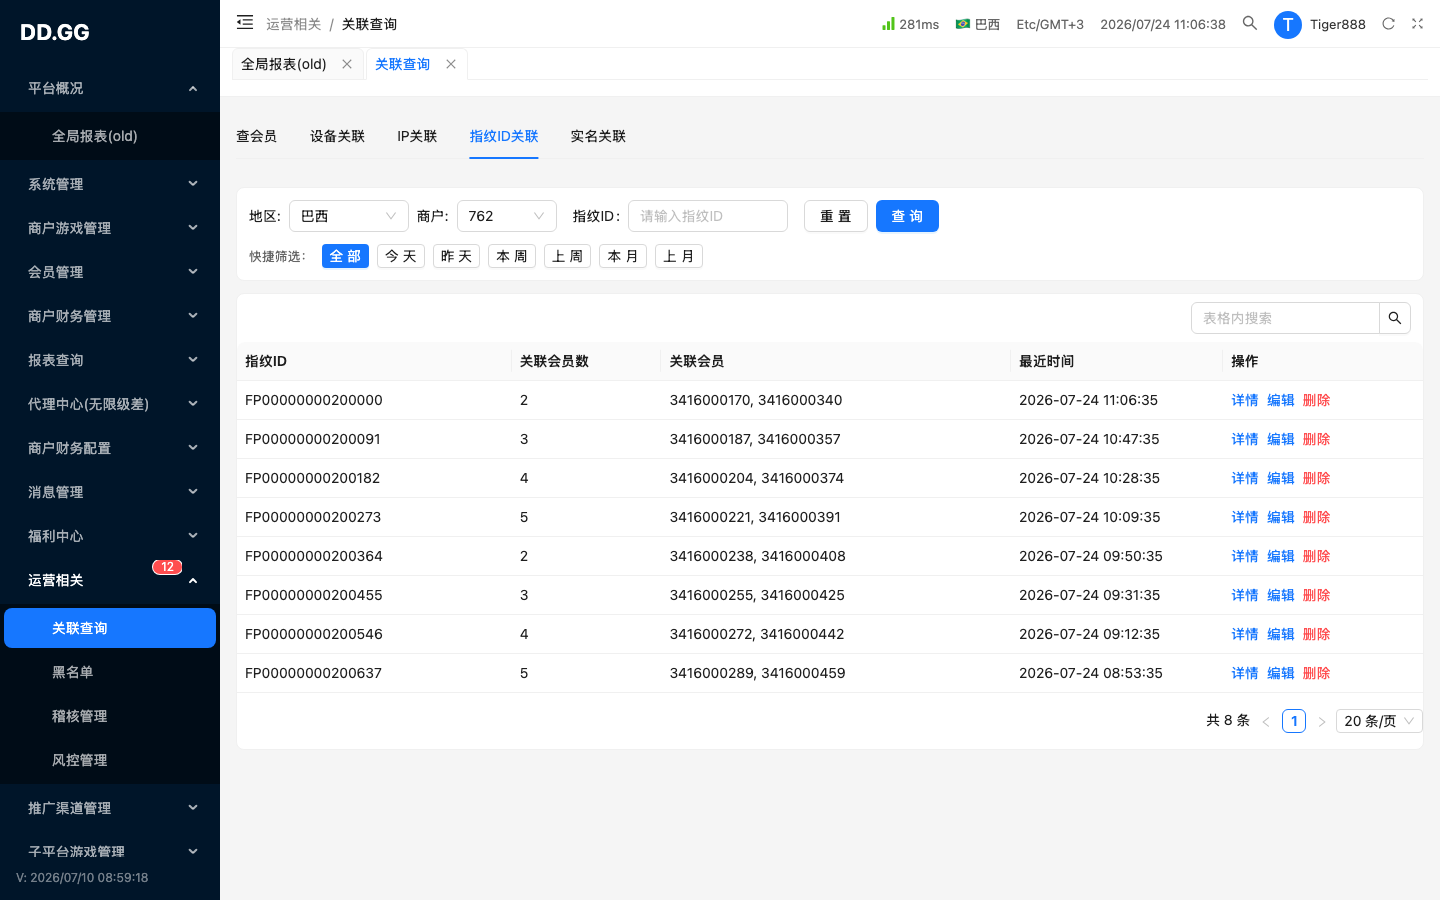Screen dimensions: 1440x900
Task: Close the 全局报表(old) tab
Action: [x=347, y=64]
